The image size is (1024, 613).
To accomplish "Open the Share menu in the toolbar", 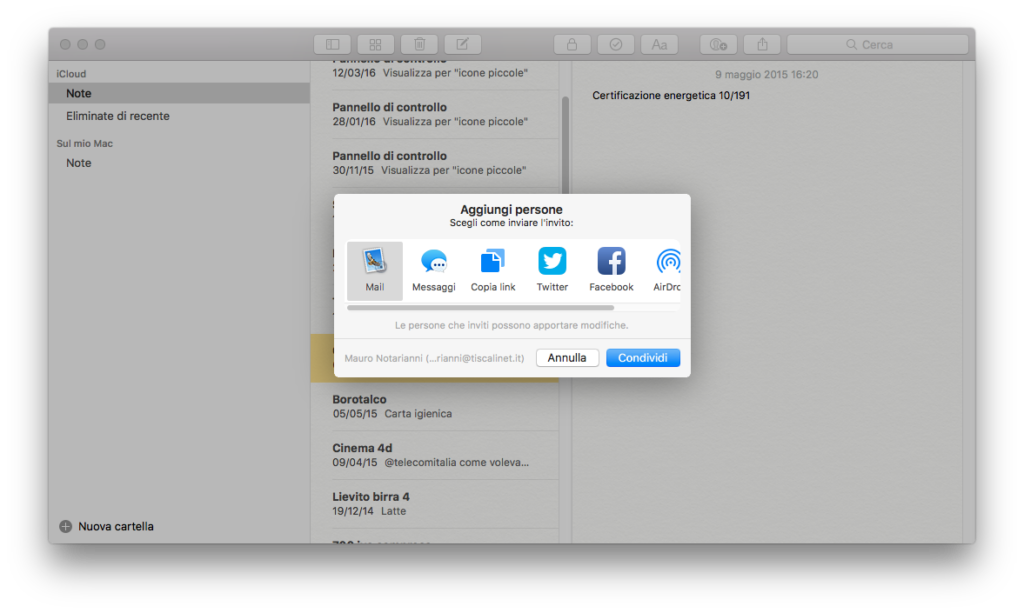I will tap(761, 44).
